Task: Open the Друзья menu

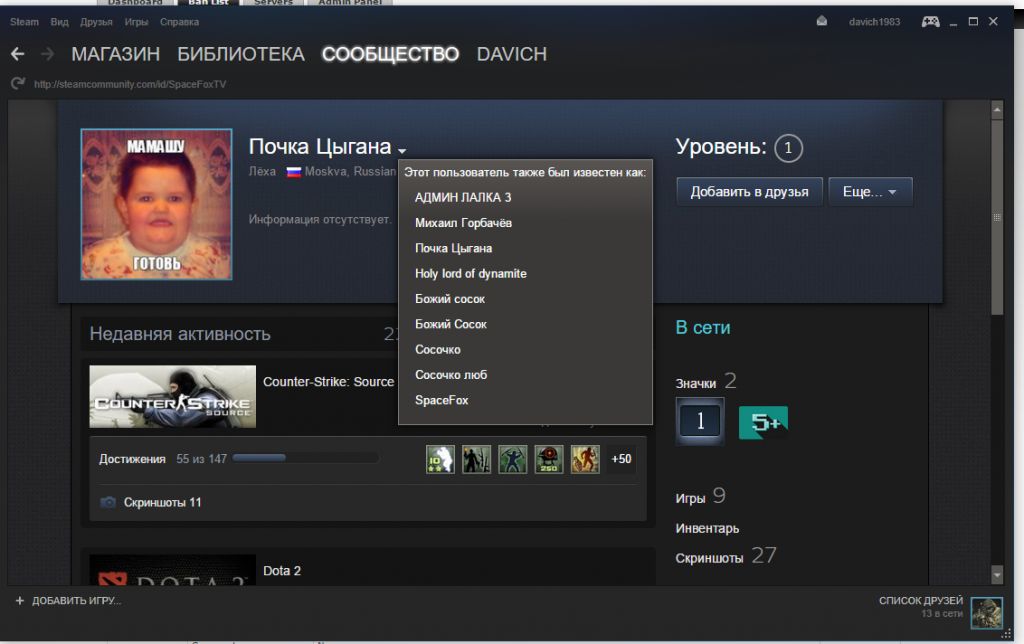Action: [x=96, y=22]
